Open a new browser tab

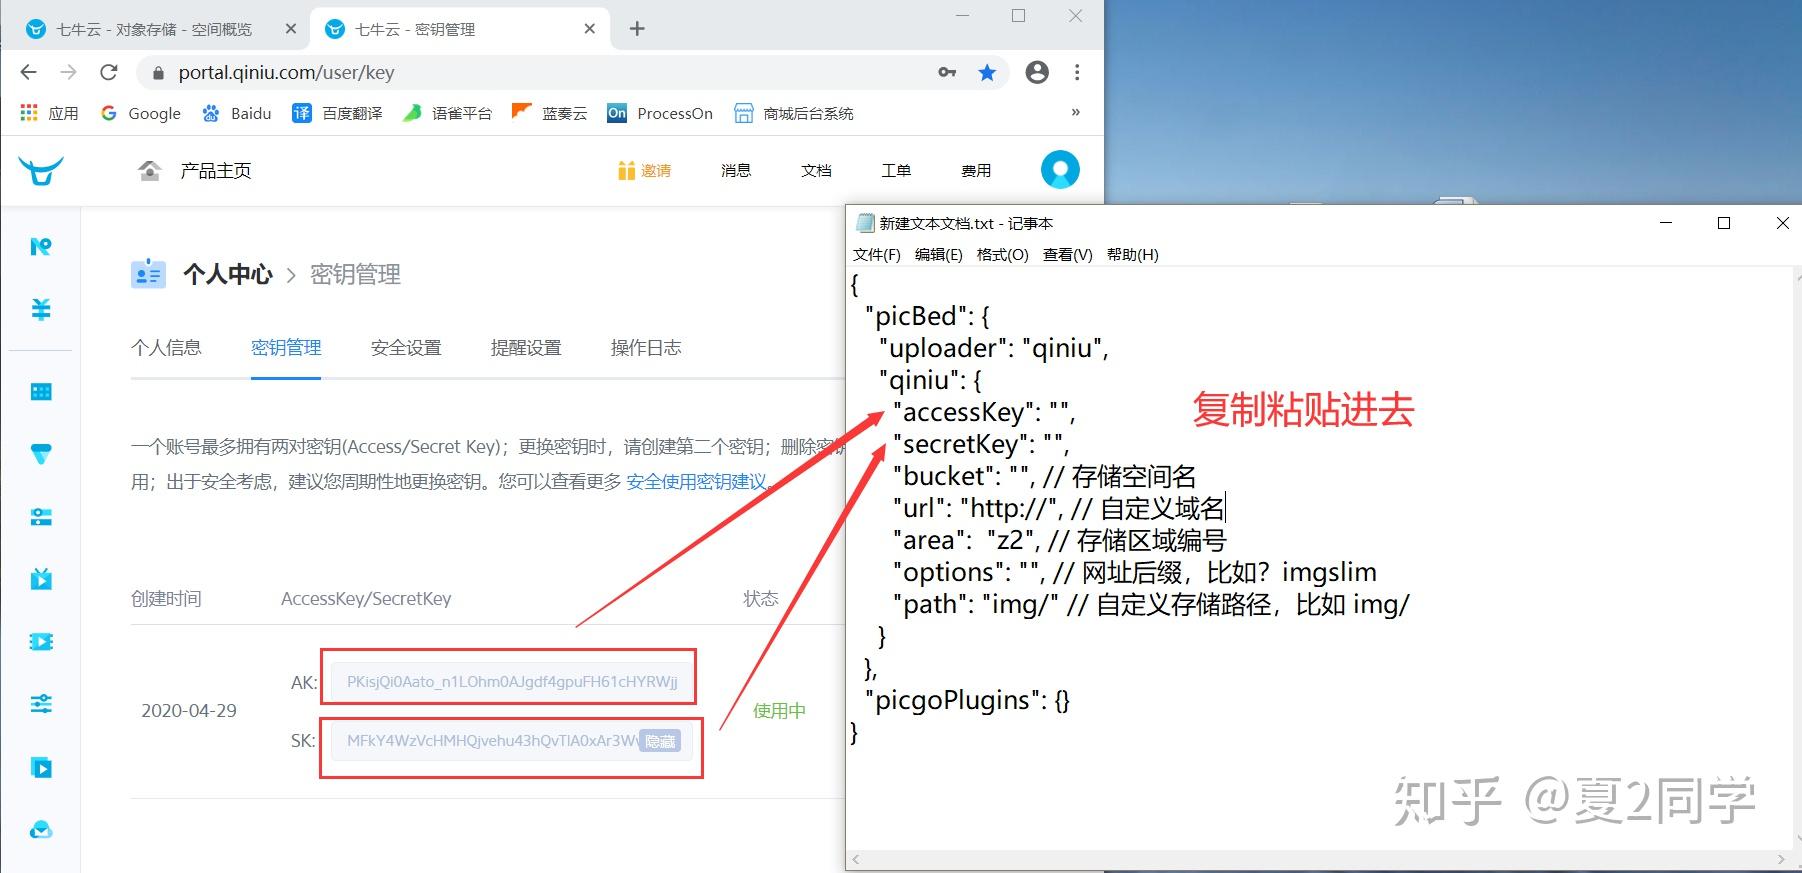[637, 29]
